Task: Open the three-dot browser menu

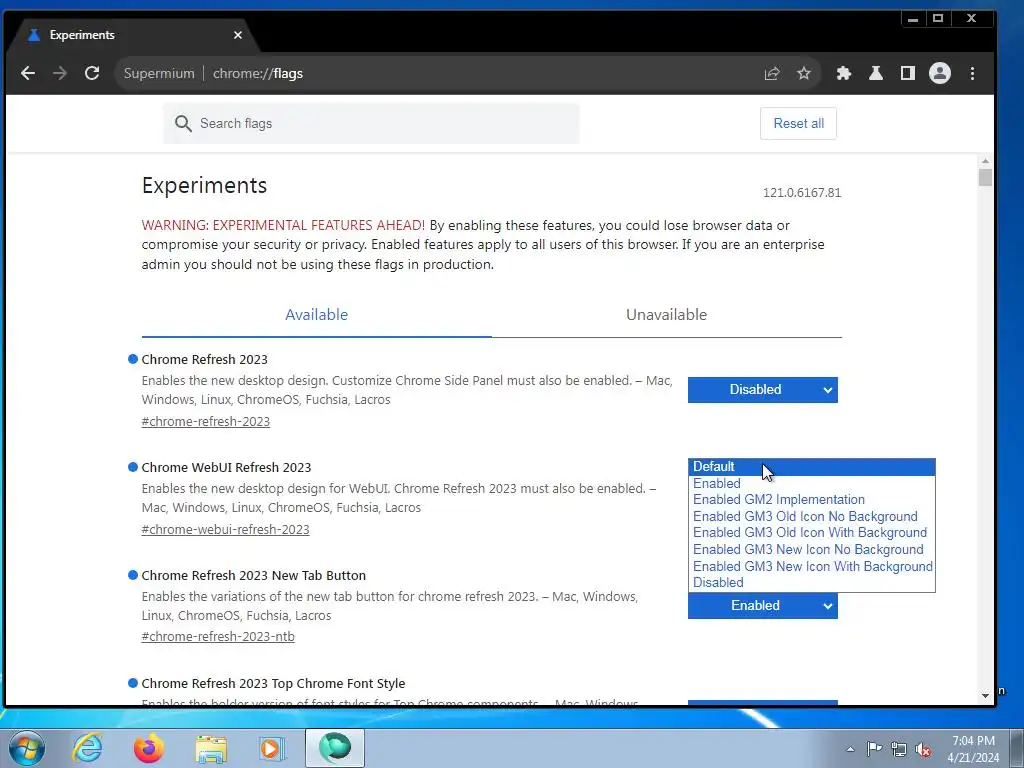Action: 972,73
